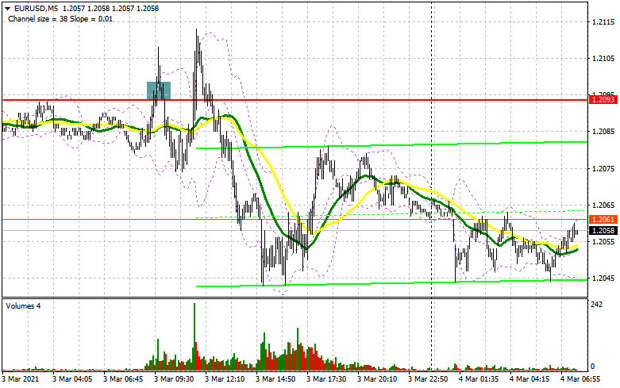Click the 3 Mar 17:30 time label
Image resolution: width=620 pixels, height=388 pixels.
(326, 379)
